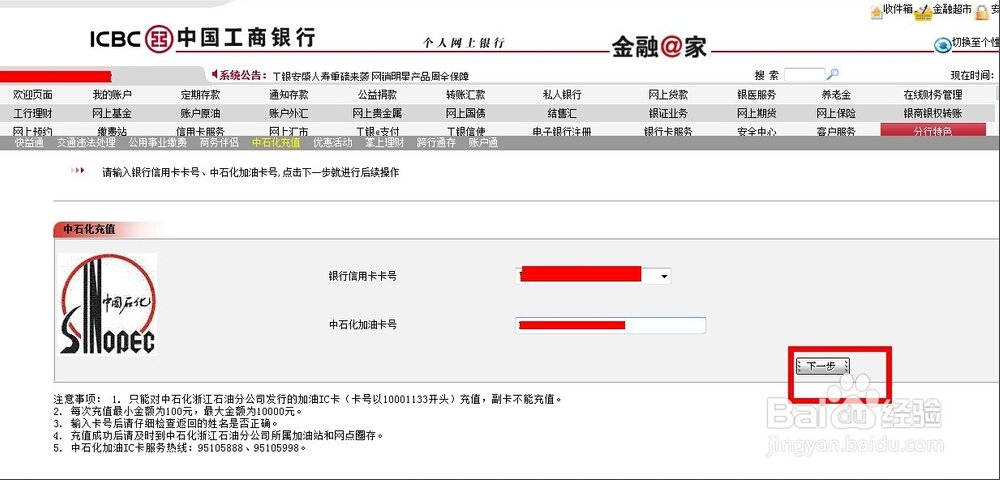Open the 结售汇 menu
This screenshot has height=480, width=1000.
(562, 113)
